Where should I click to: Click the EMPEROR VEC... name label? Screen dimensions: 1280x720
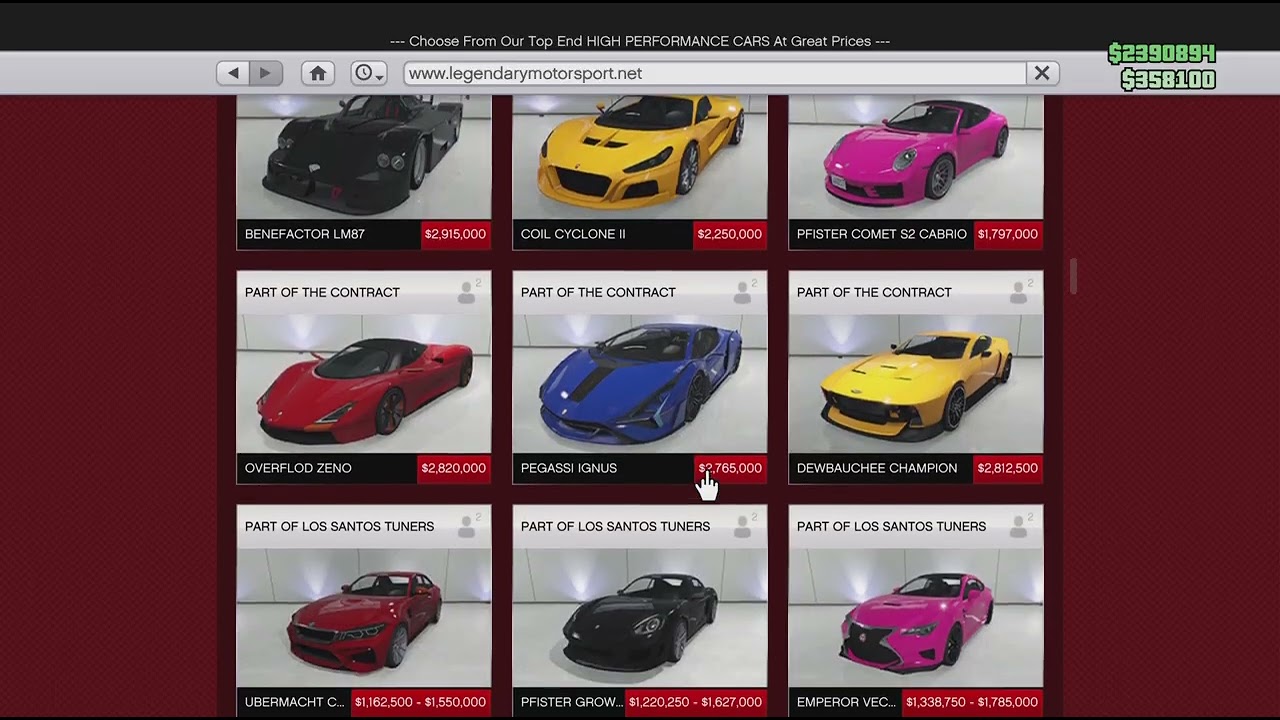pos(846,702)
